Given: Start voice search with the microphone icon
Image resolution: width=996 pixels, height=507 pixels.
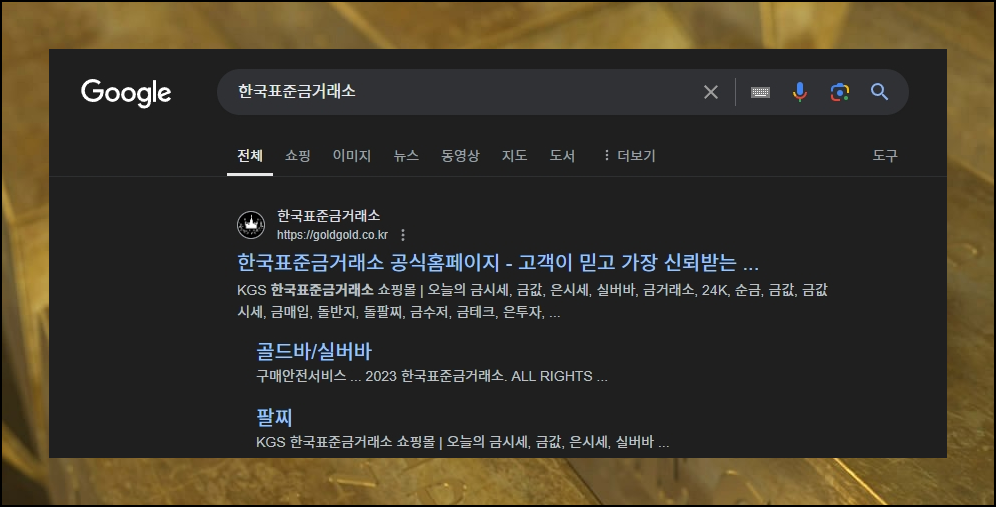Looking at the screenshot, I should pos(800,92).
